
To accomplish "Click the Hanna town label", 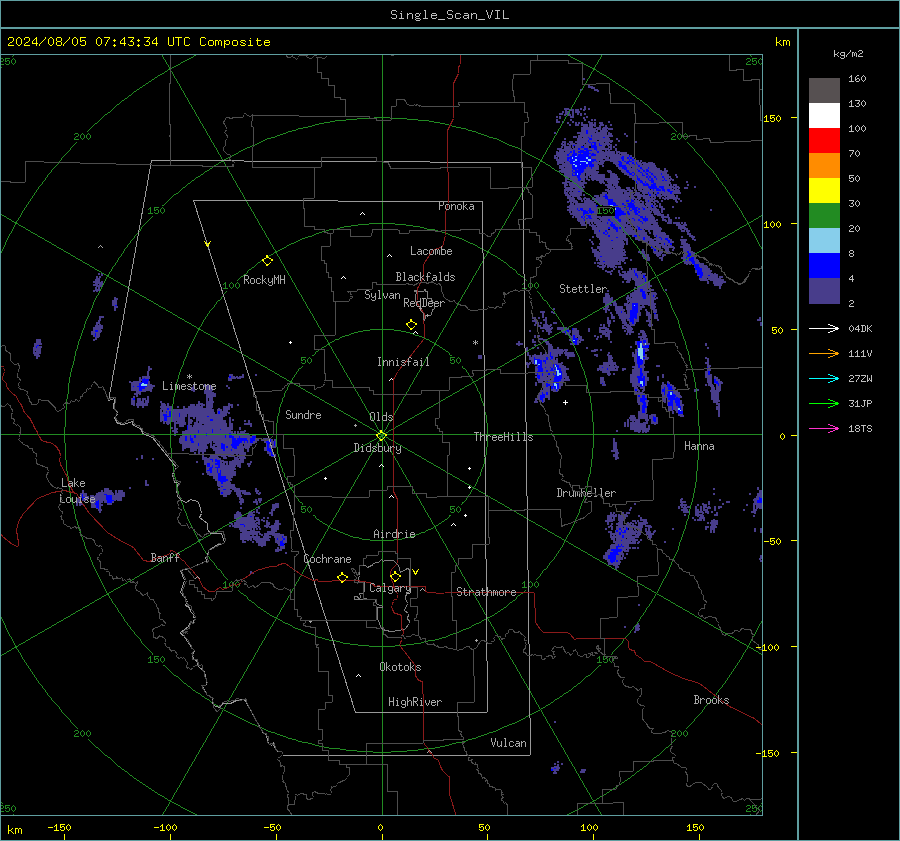I will [x=699, y=447].
